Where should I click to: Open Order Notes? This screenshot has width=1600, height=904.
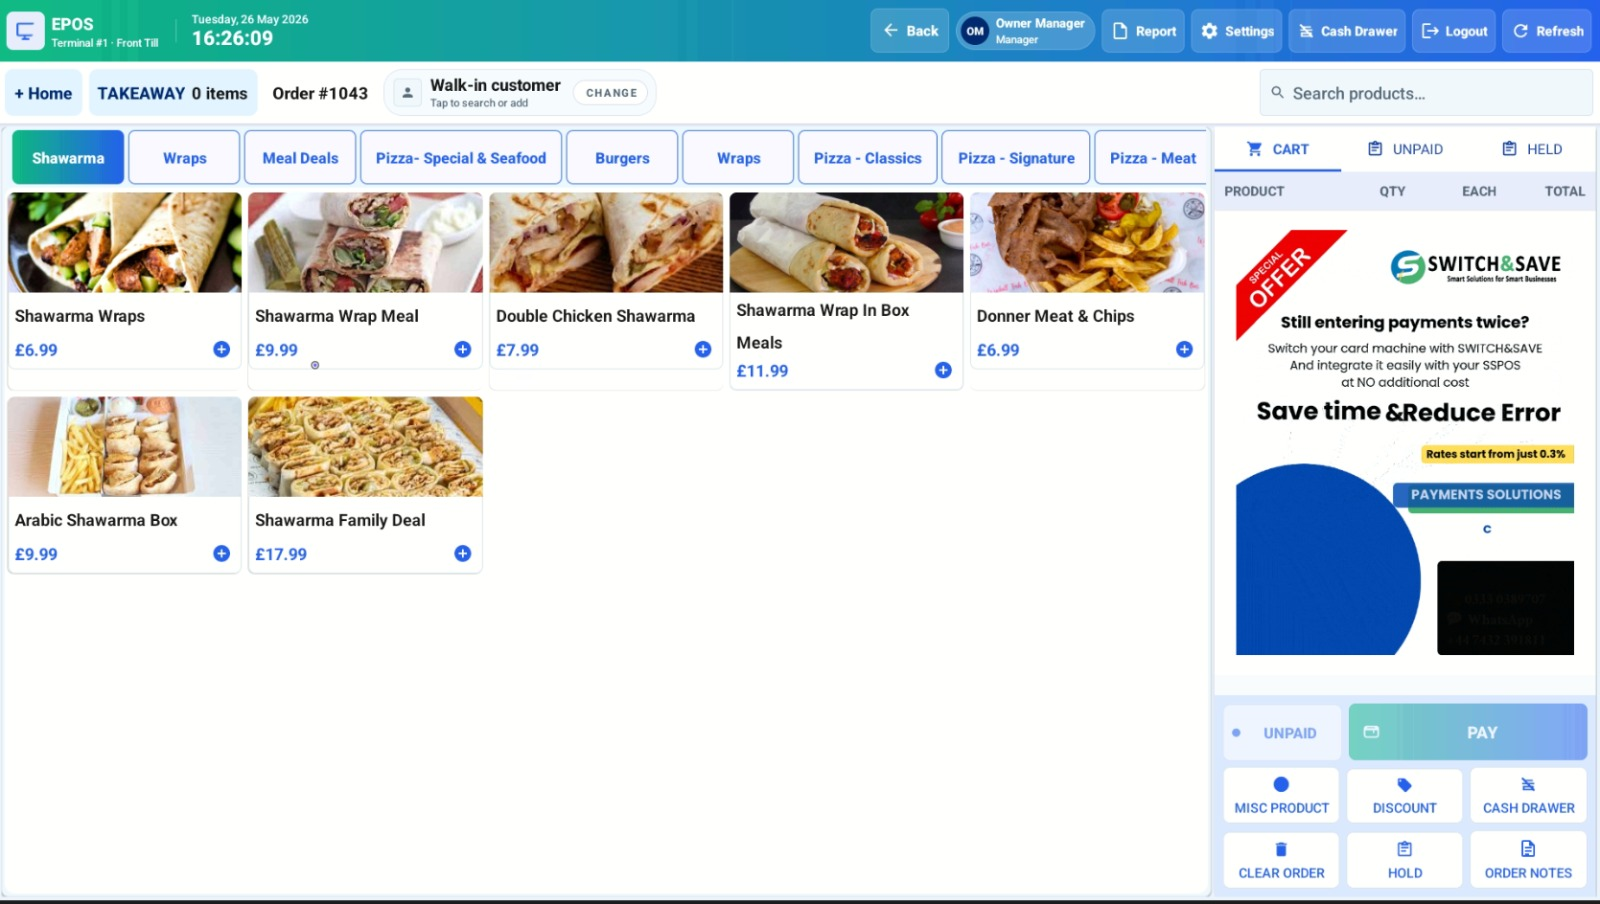click(x=1528, y=860)
